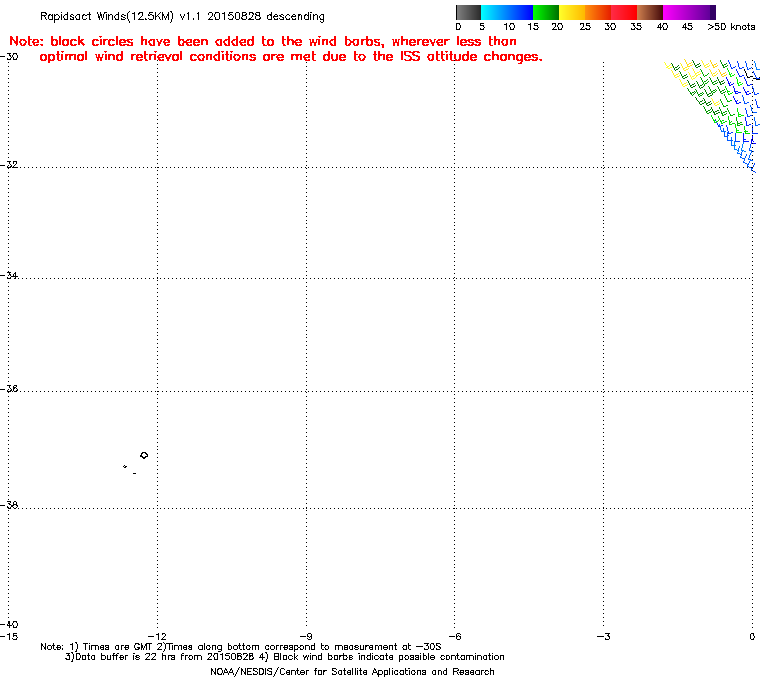Click the latitude label '-36'
This screenshot has height=688, width=760.
point(9,389)
